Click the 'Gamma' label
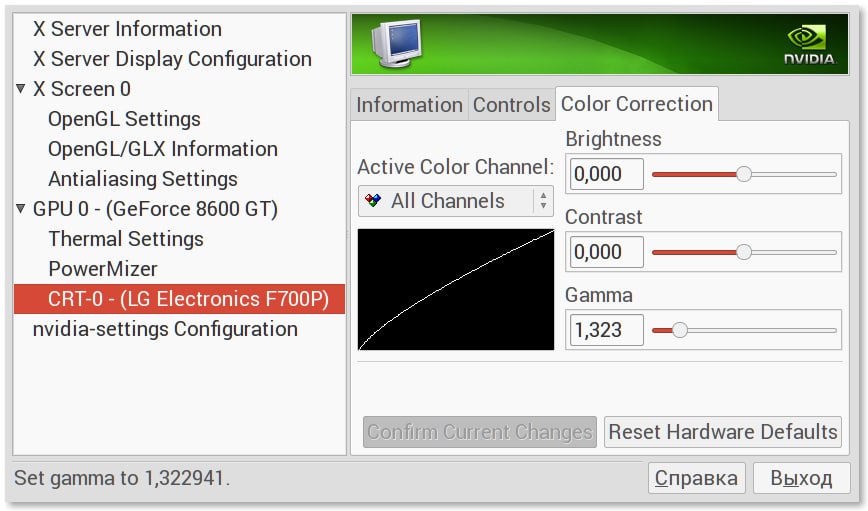 [x=598, y=295]
